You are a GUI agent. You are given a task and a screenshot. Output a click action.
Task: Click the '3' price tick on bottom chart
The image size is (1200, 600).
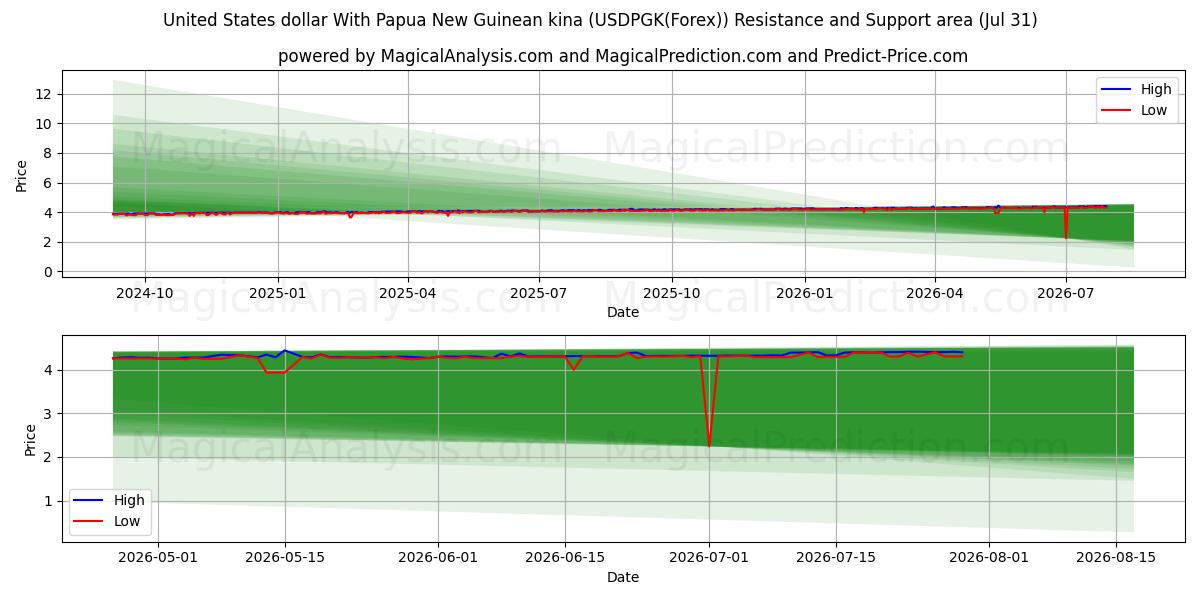coord(49,414)
